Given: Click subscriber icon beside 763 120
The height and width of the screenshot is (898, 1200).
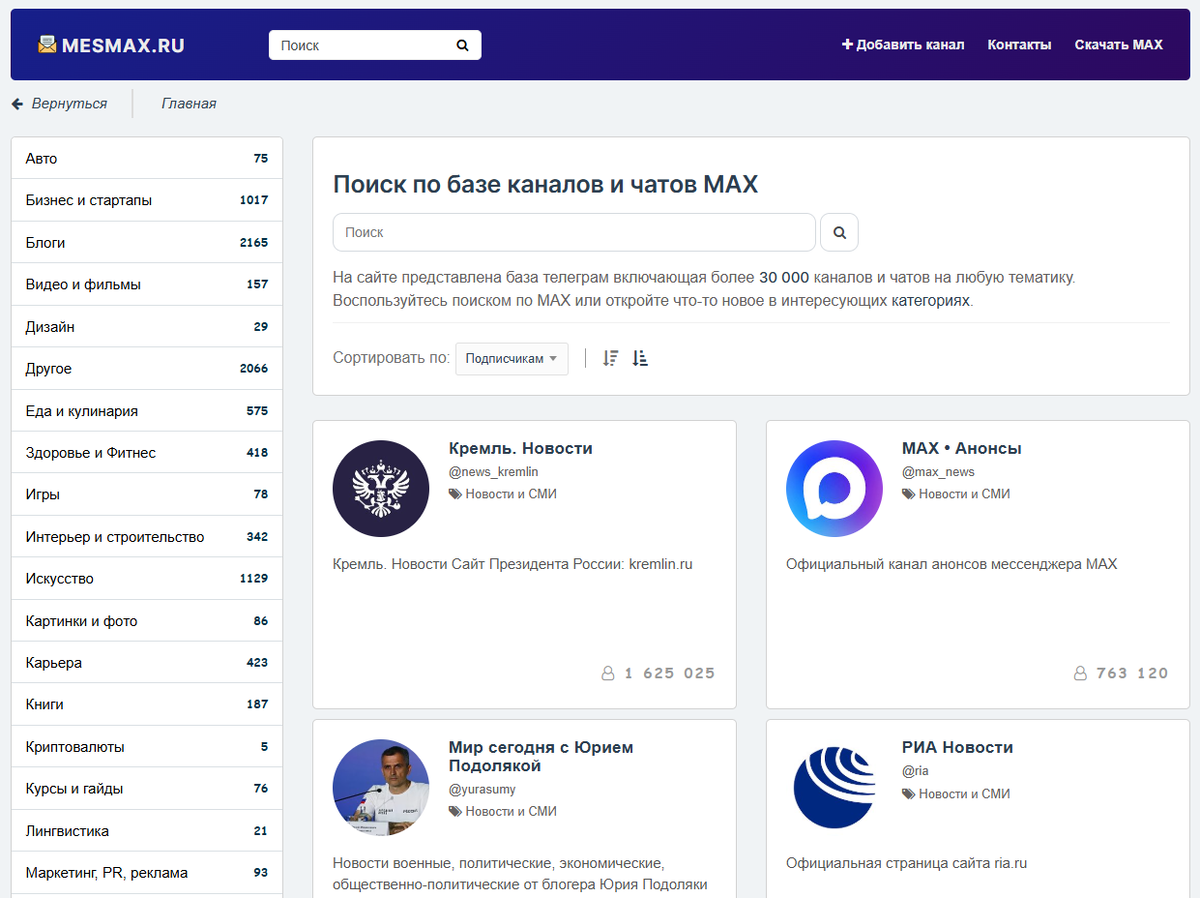Looking at the screenshot, I should 1079,674.
